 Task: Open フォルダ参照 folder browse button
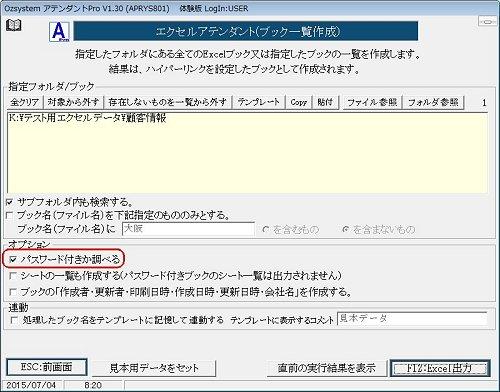(x=433, y=102)
